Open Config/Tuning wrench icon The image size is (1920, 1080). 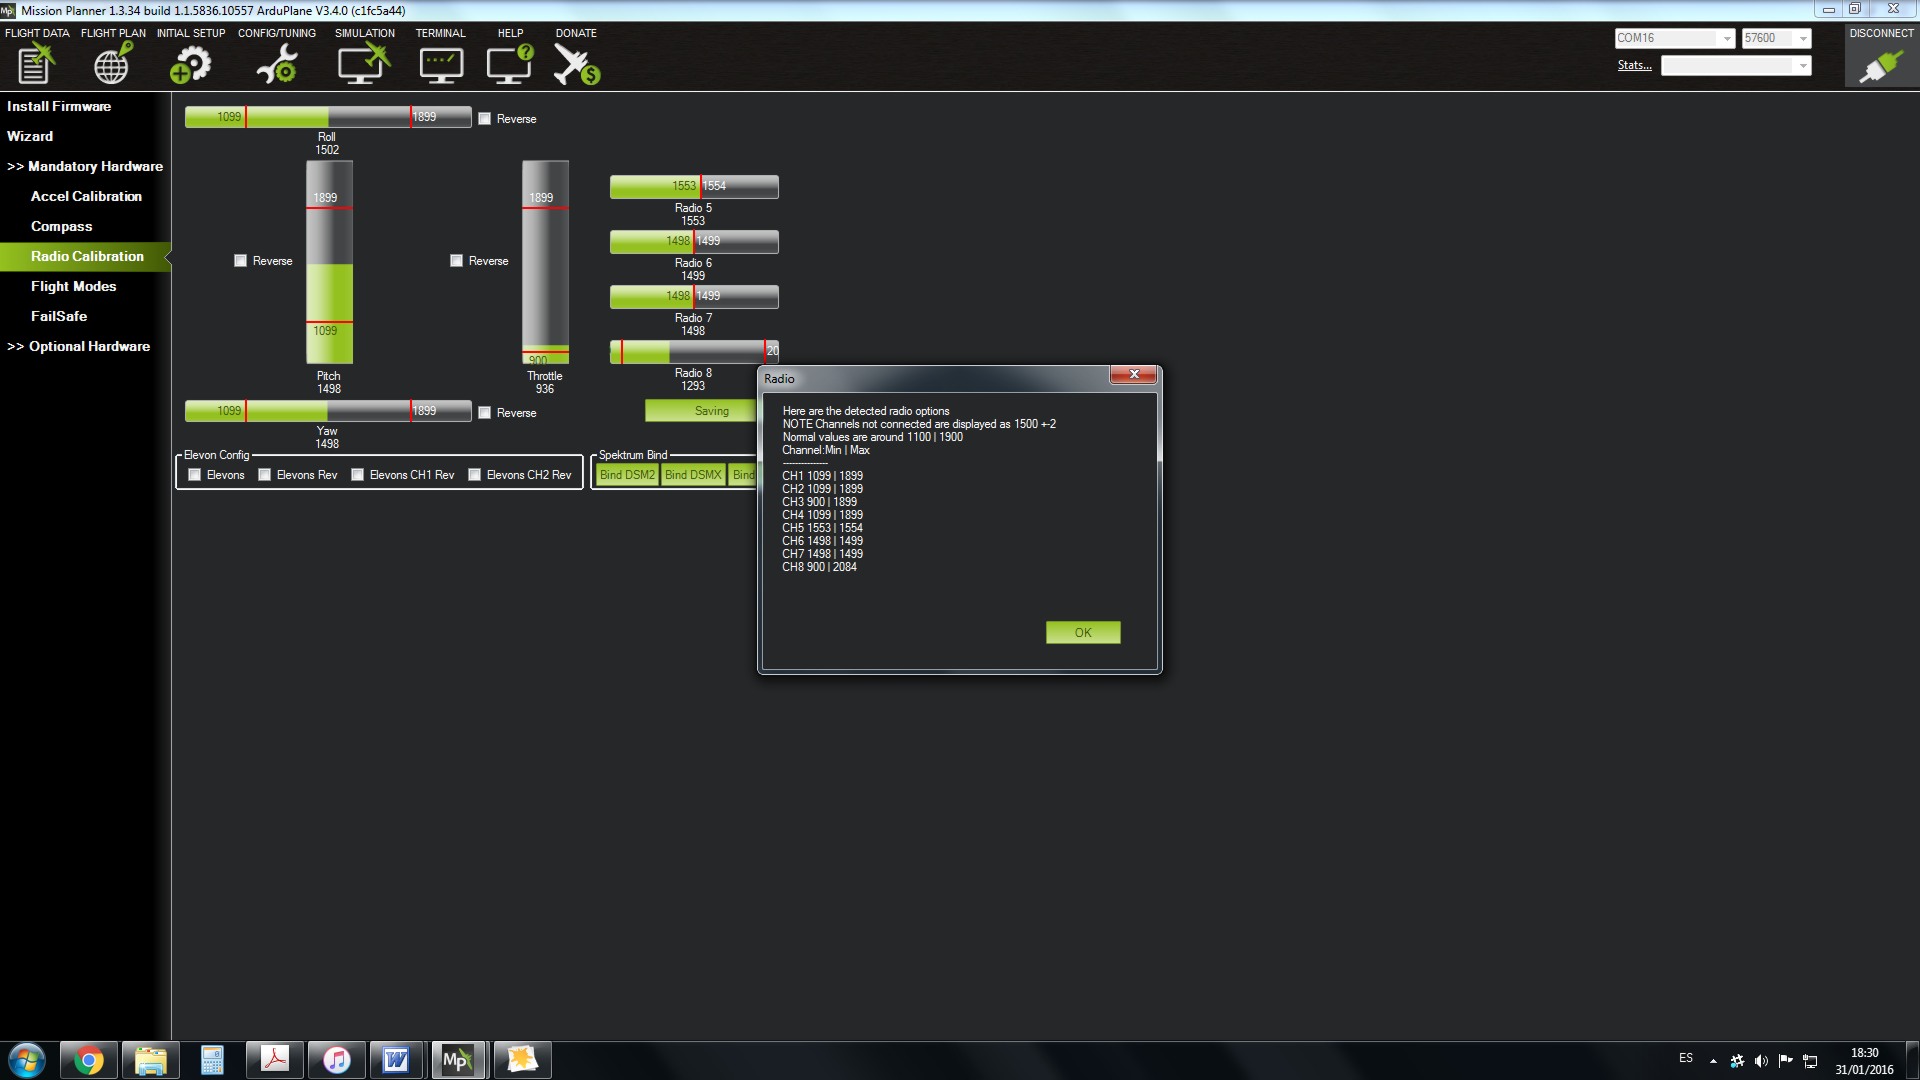(x=276, y=63)
